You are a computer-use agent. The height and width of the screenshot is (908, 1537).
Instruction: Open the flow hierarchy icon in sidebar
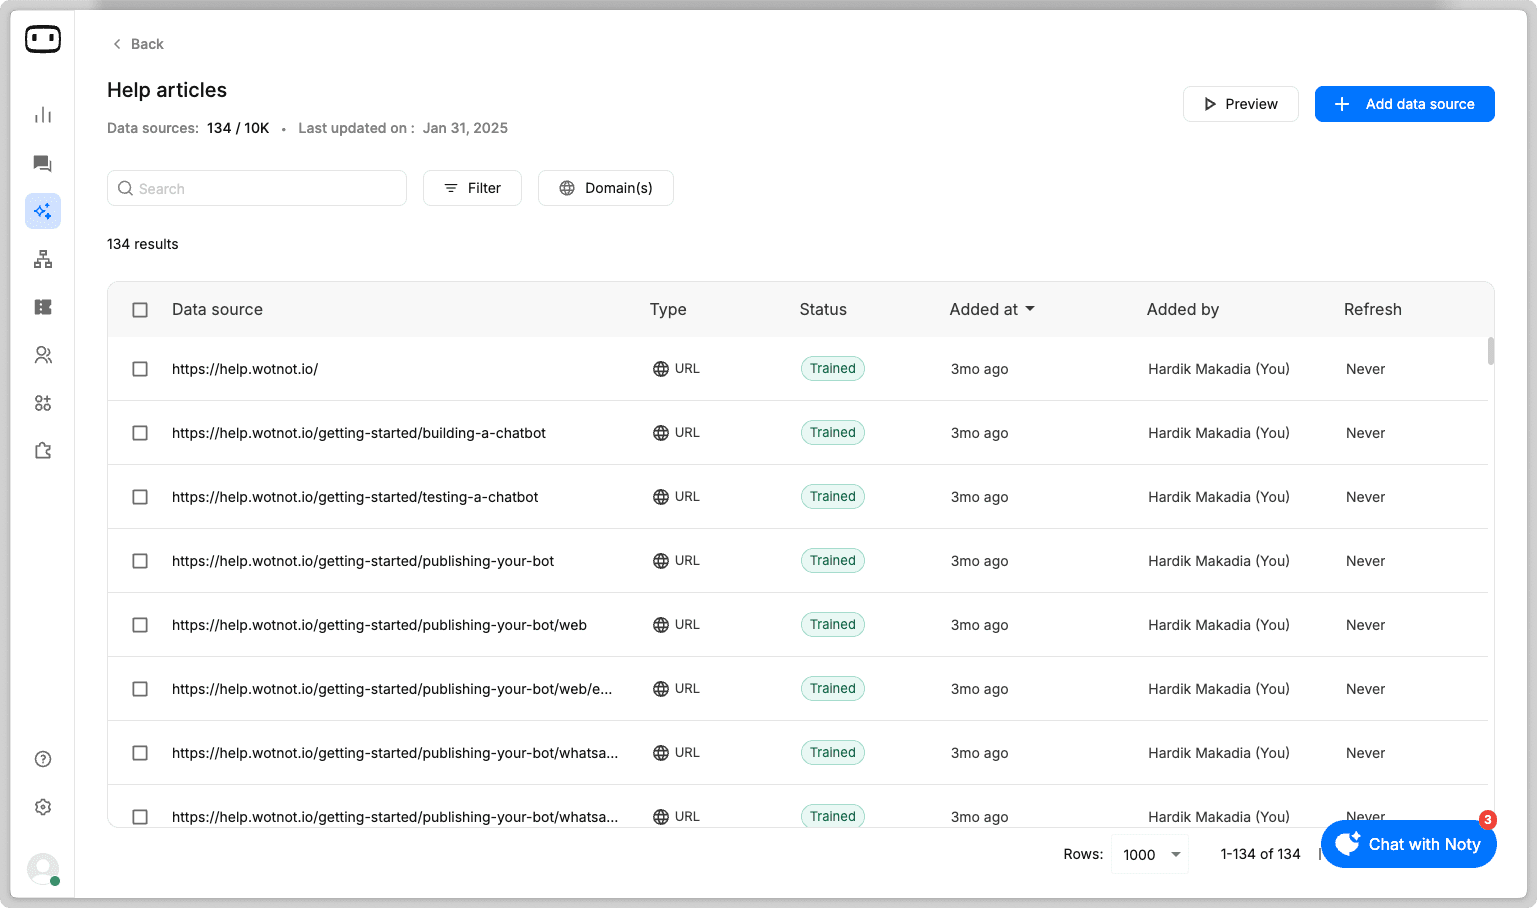[x=43, y=259]
